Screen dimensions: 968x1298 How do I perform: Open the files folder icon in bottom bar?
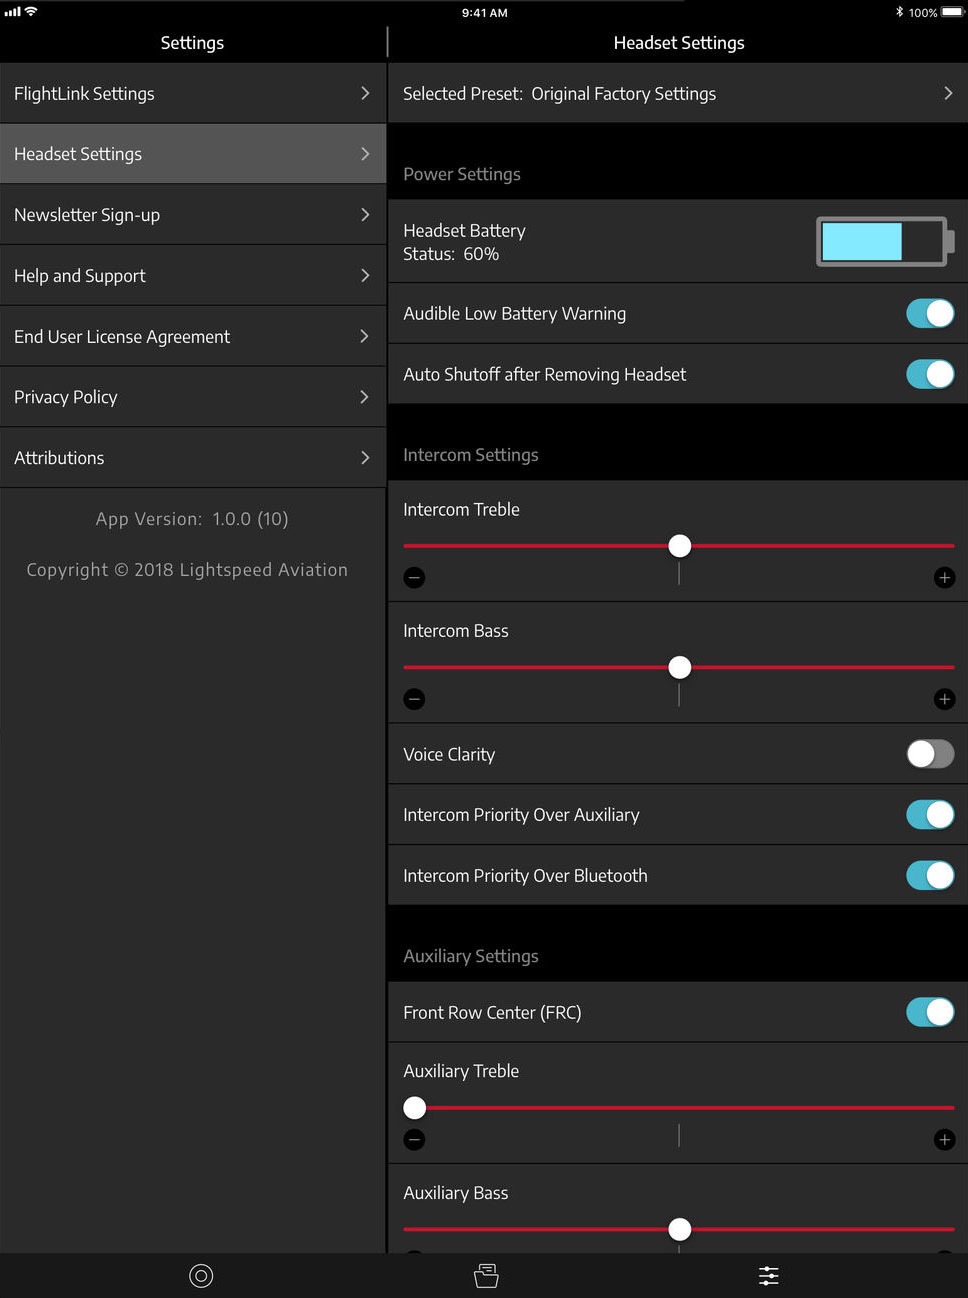(x=486, y=1276)
